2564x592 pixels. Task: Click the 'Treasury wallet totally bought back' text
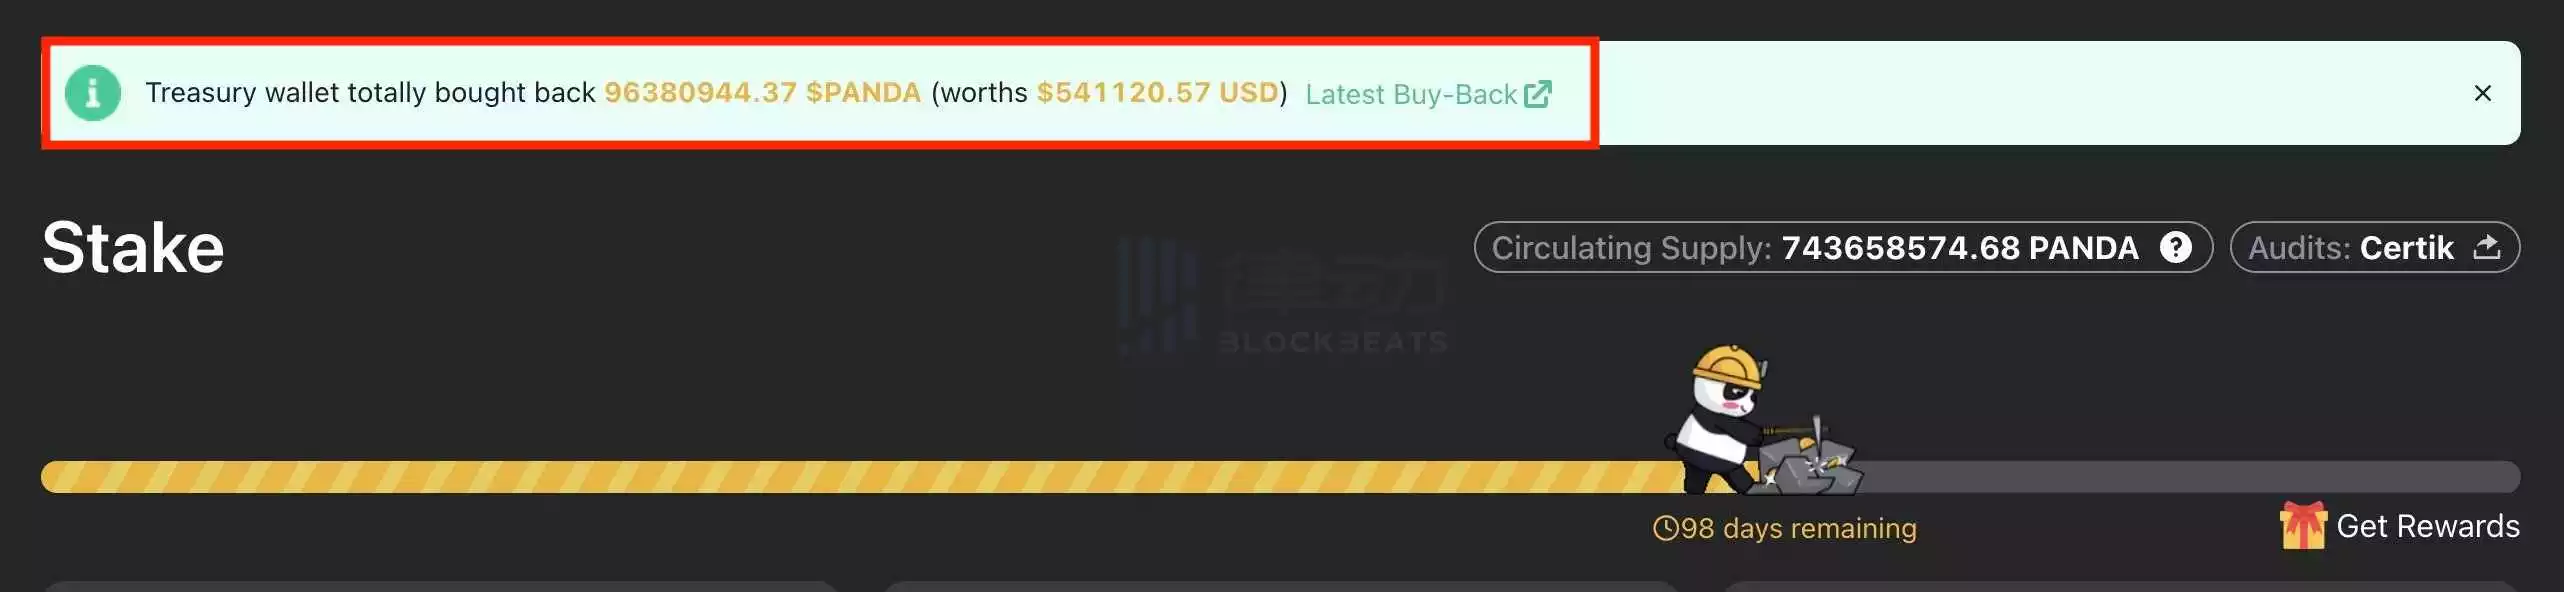click(370, 93)
